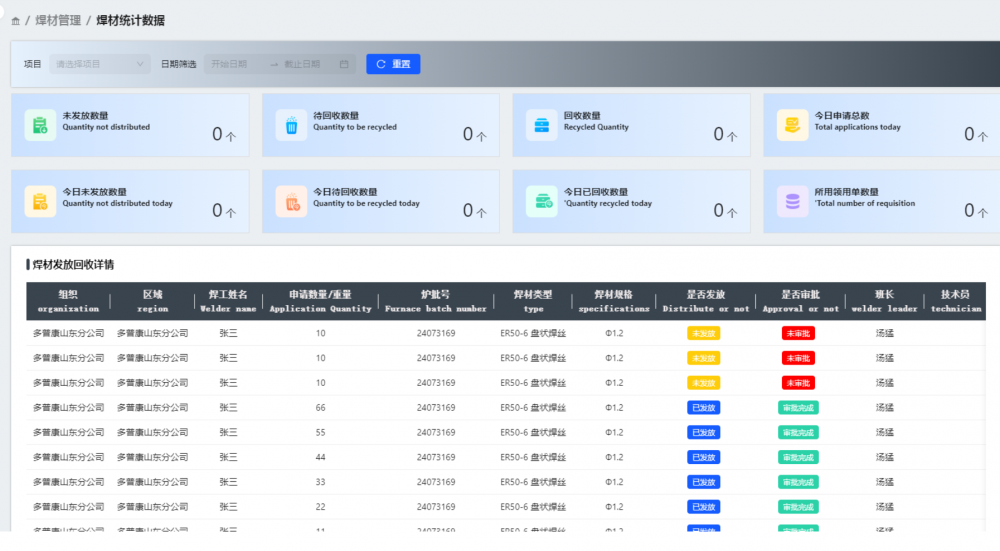This screenshot has height=551, width=1000.
Task: Click the 今日待回收数量 orange icon
Action: [291, 201]
